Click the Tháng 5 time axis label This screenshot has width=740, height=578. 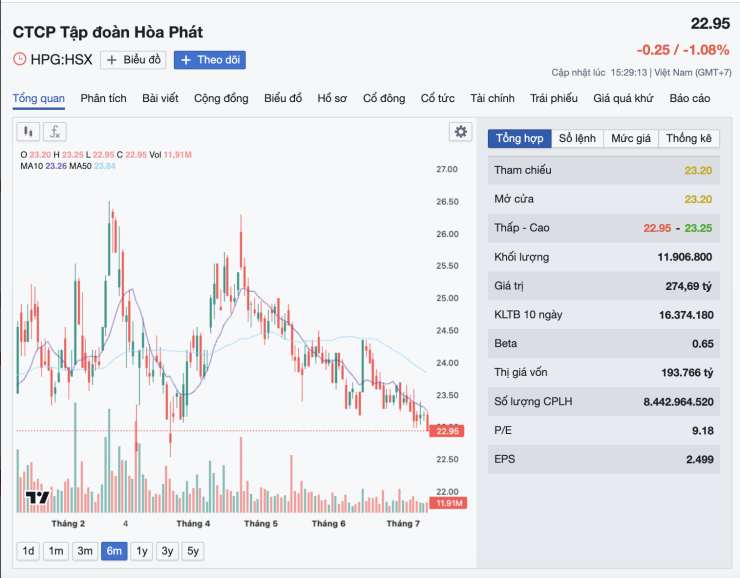pos(261,524)
